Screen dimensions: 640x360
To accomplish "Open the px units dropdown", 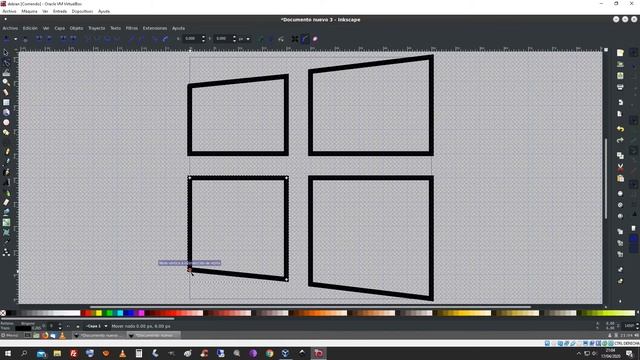I will pos(244,39).
